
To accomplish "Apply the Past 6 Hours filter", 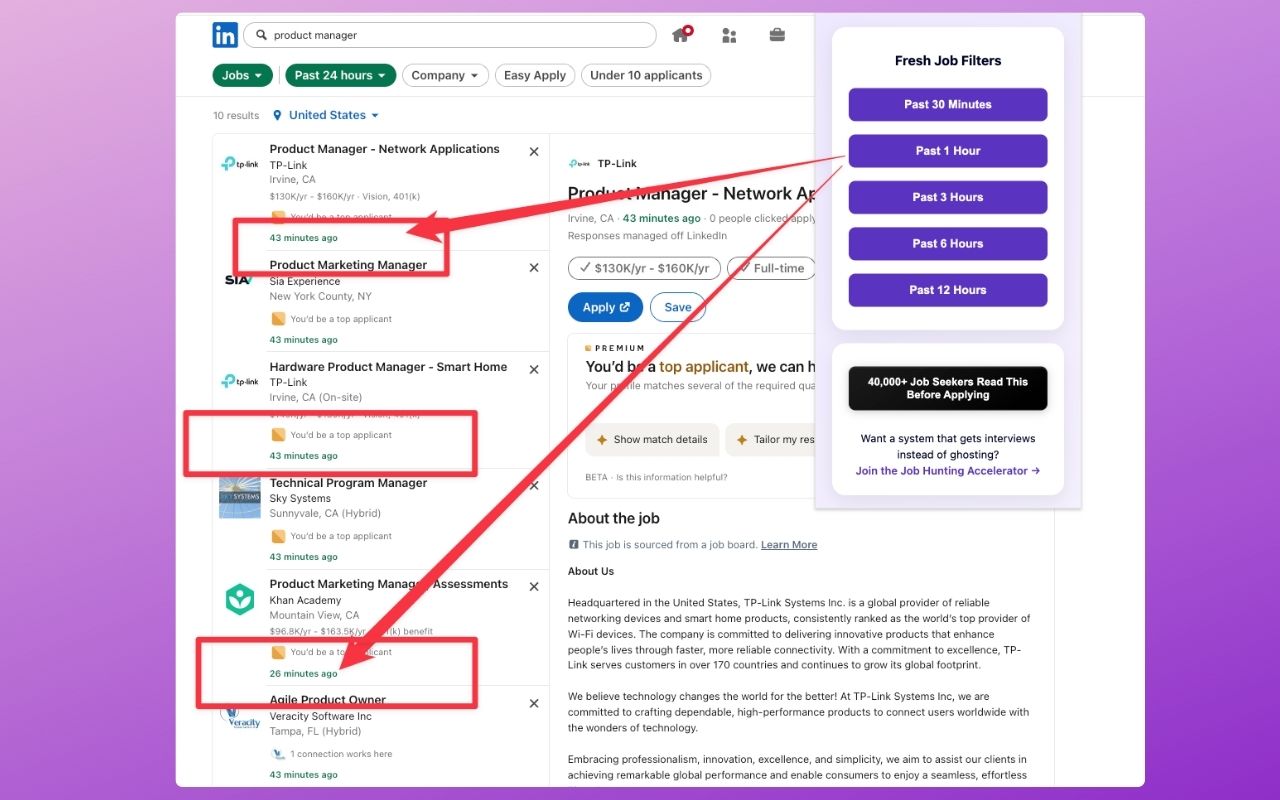I will point(948,244).
